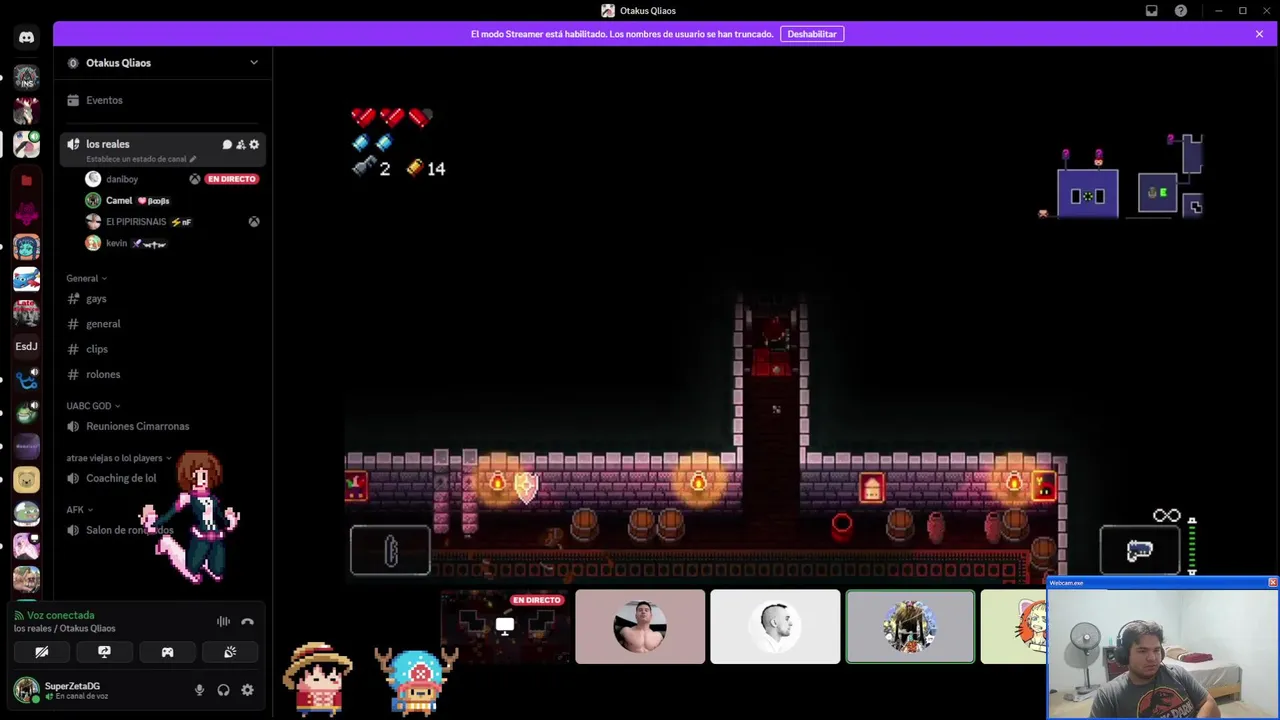The height and width of the screenshot is (720, 1280).
Task: Open the blue airplane server icon
Action: coord(27,279)
